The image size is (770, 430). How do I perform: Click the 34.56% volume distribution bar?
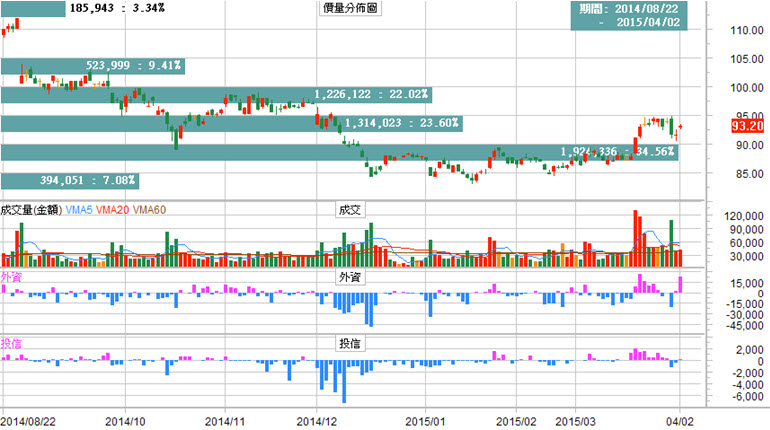click(338, 152)
